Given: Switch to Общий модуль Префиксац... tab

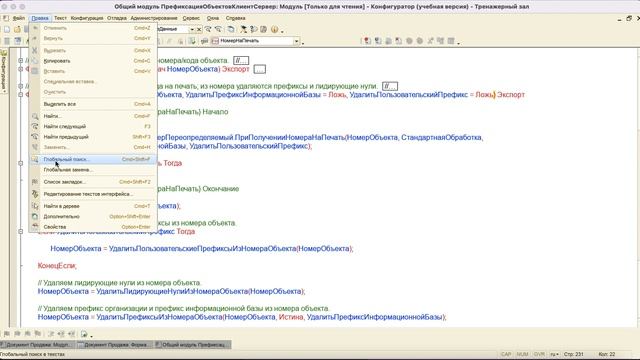Looking at the screenshot, I should click(193, 345).
